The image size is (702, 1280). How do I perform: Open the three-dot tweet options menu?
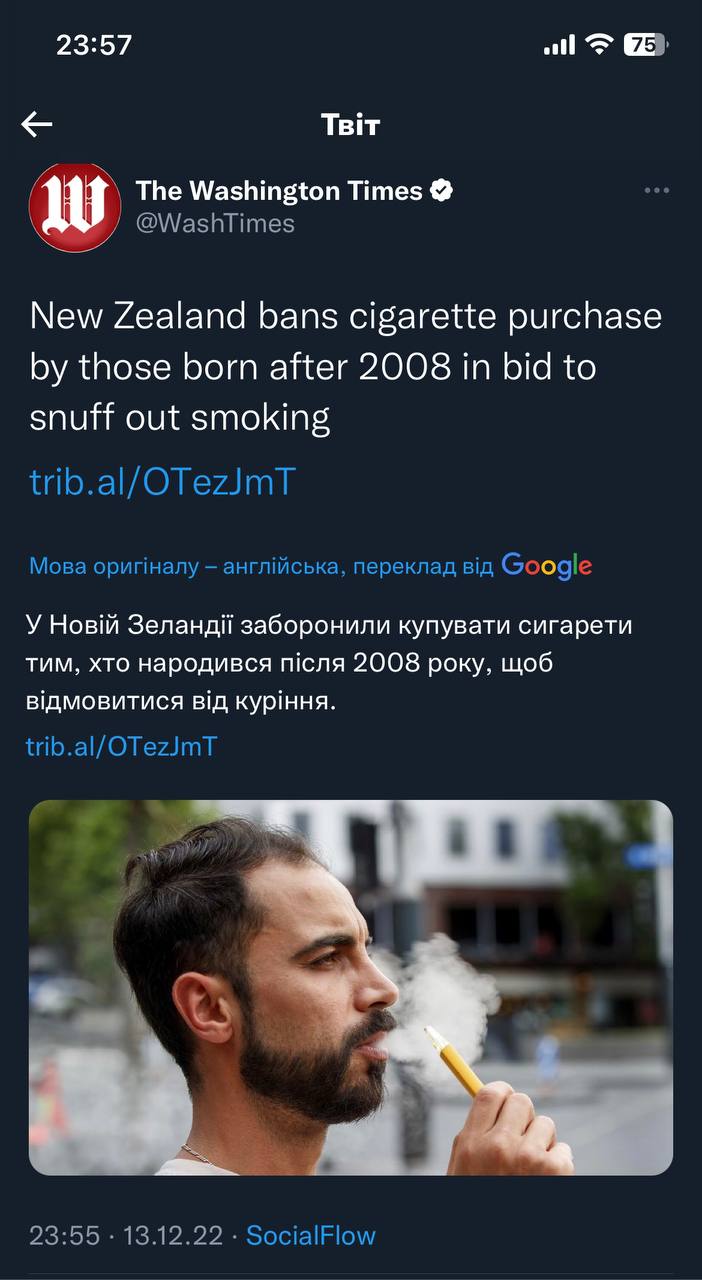[x=656, y=191]
